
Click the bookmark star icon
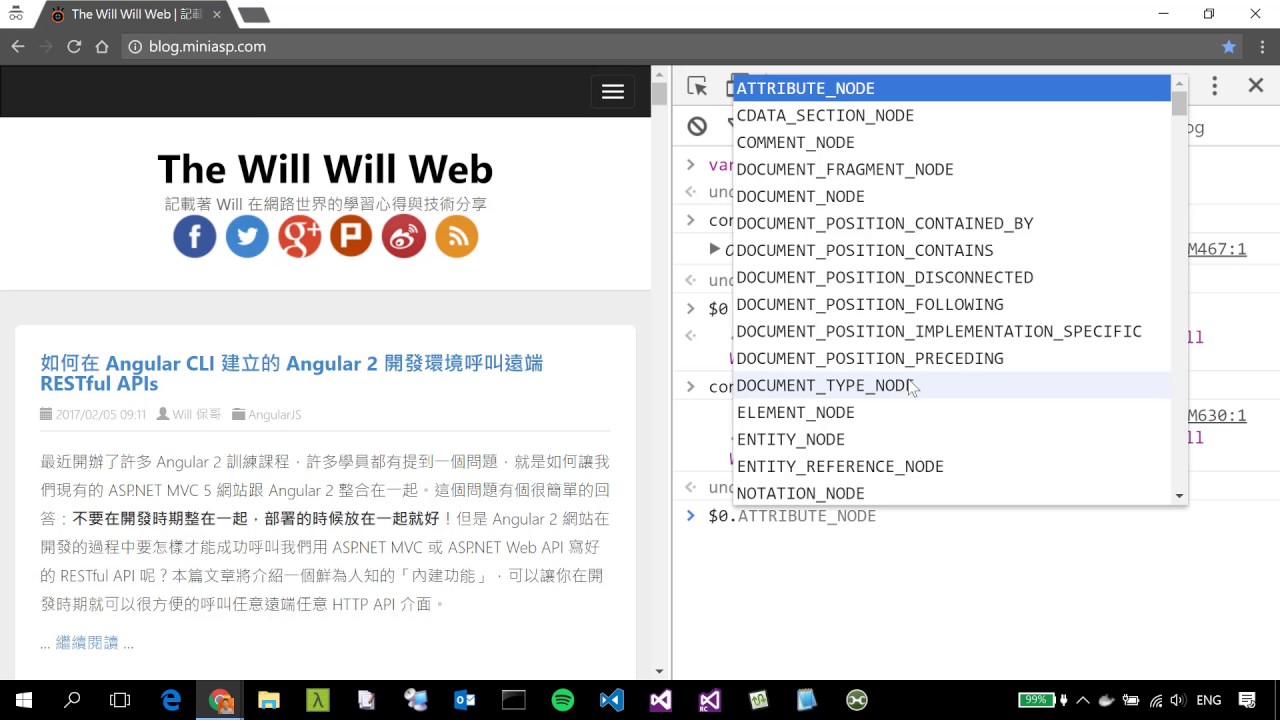tap(1229, 46)
